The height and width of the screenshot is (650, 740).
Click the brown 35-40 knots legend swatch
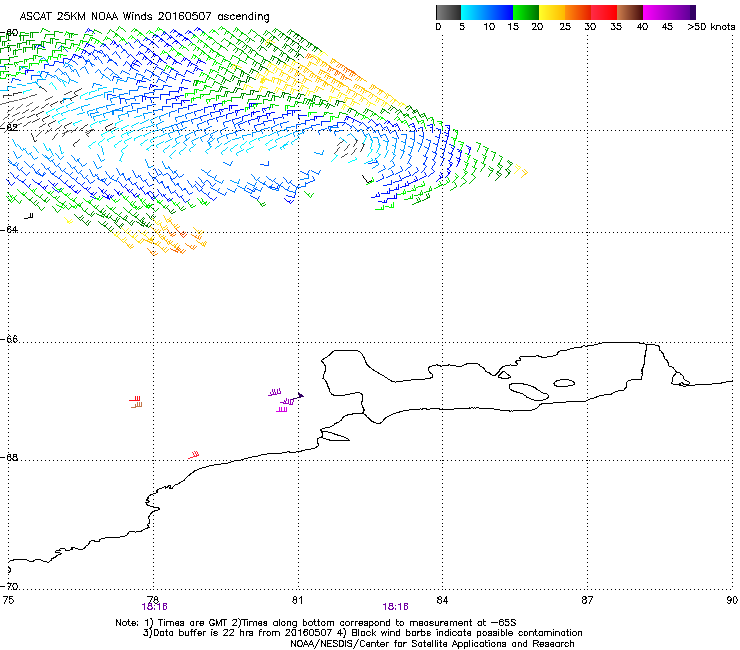[x=630, y=12]
